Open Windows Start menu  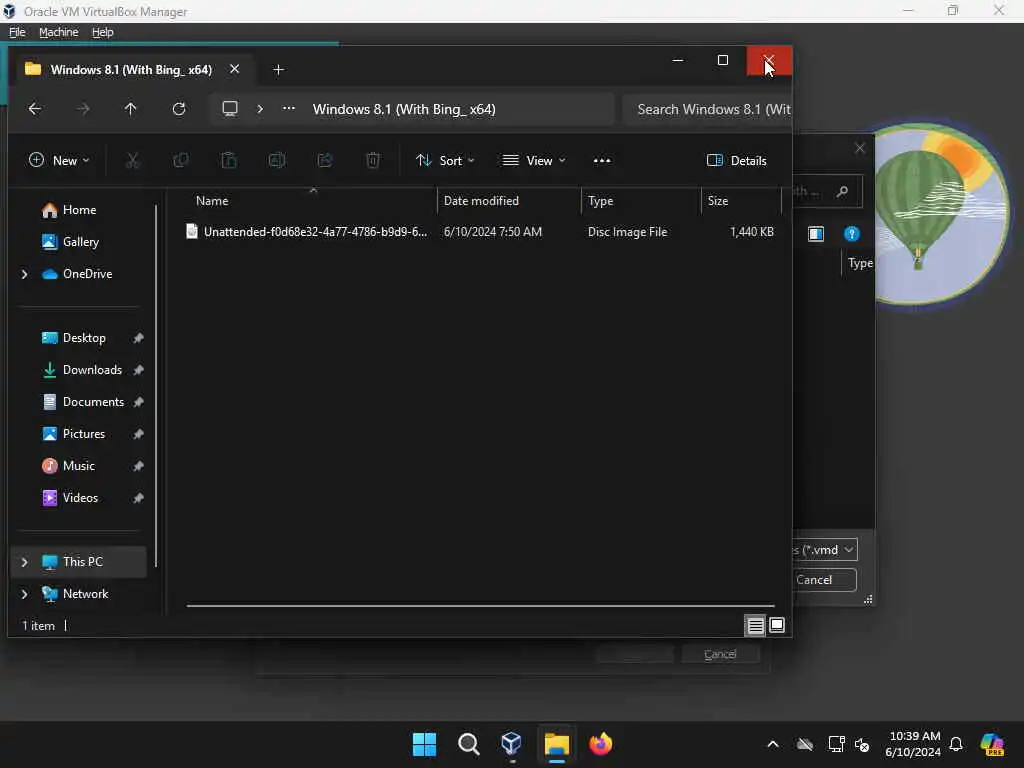pos(424,744)
